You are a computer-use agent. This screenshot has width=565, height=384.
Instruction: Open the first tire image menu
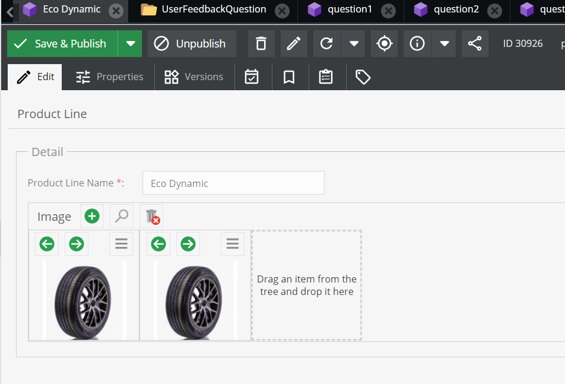121,244
